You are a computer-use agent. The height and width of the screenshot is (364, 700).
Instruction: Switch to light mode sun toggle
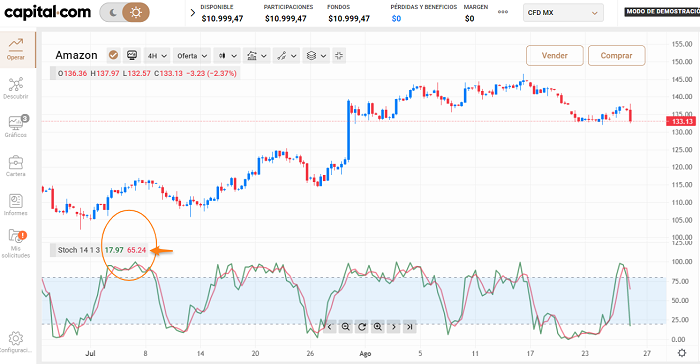tap(135, 13)
